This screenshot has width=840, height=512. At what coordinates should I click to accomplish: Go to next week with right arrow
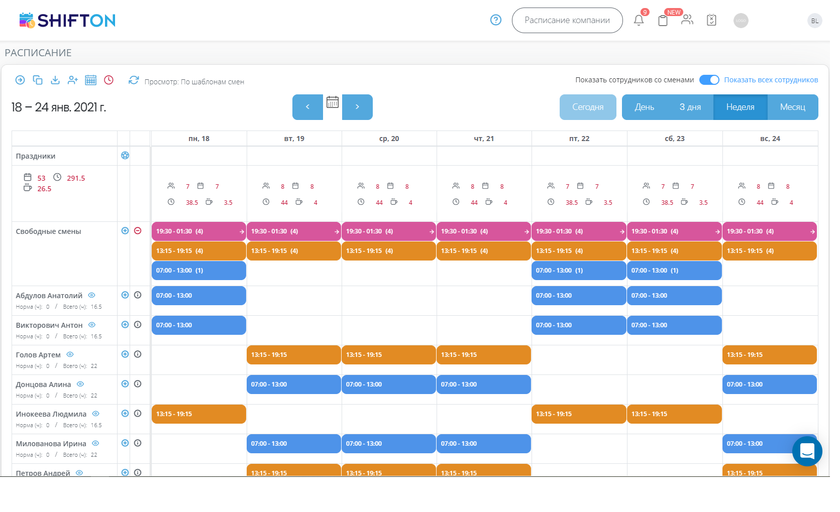tap(357, 107)
